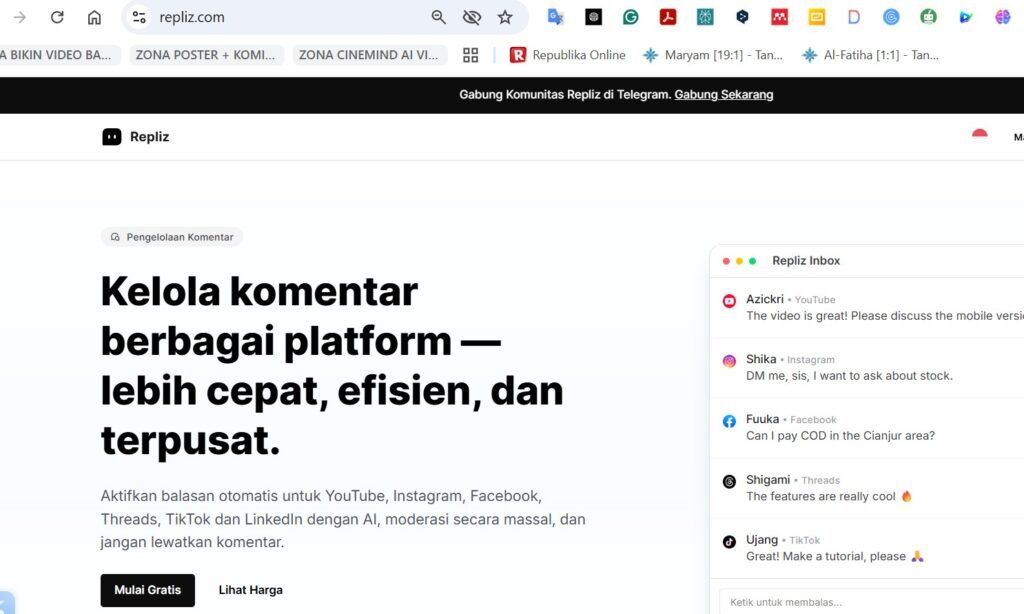
Task: Open the blue play-arrow extension icon
Action: [x=965, y=17]
